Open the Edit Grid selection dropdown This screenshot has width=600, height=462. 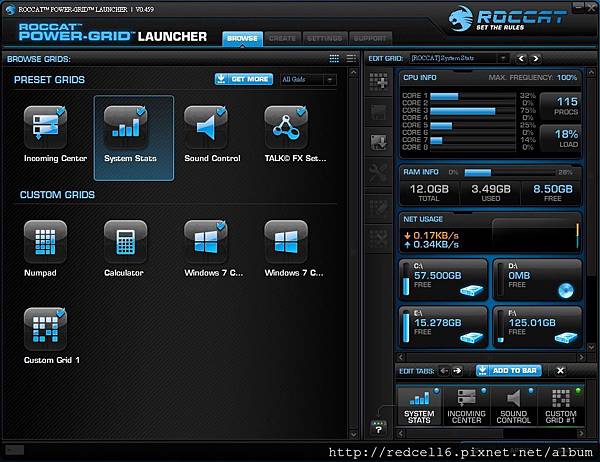(x=460, y=58)
